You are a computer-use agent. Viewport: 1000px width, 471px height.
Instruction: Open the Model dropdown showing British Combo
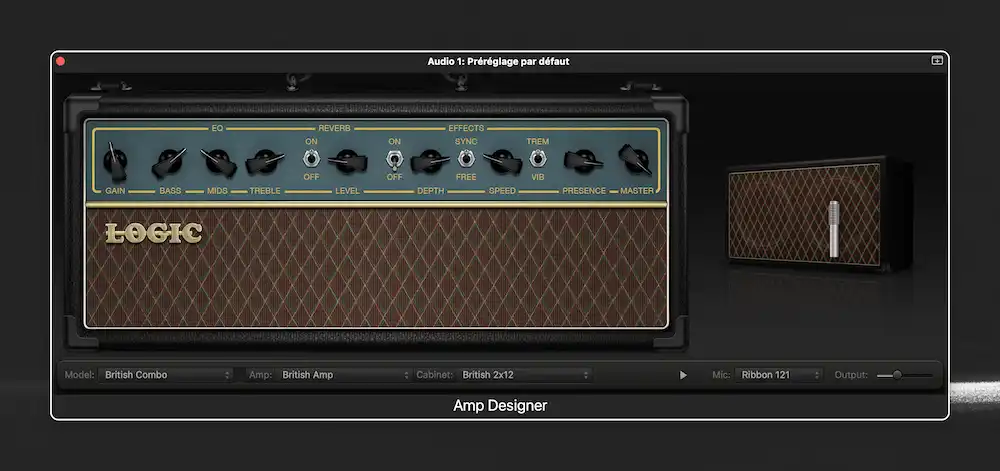tap(165, 375)
